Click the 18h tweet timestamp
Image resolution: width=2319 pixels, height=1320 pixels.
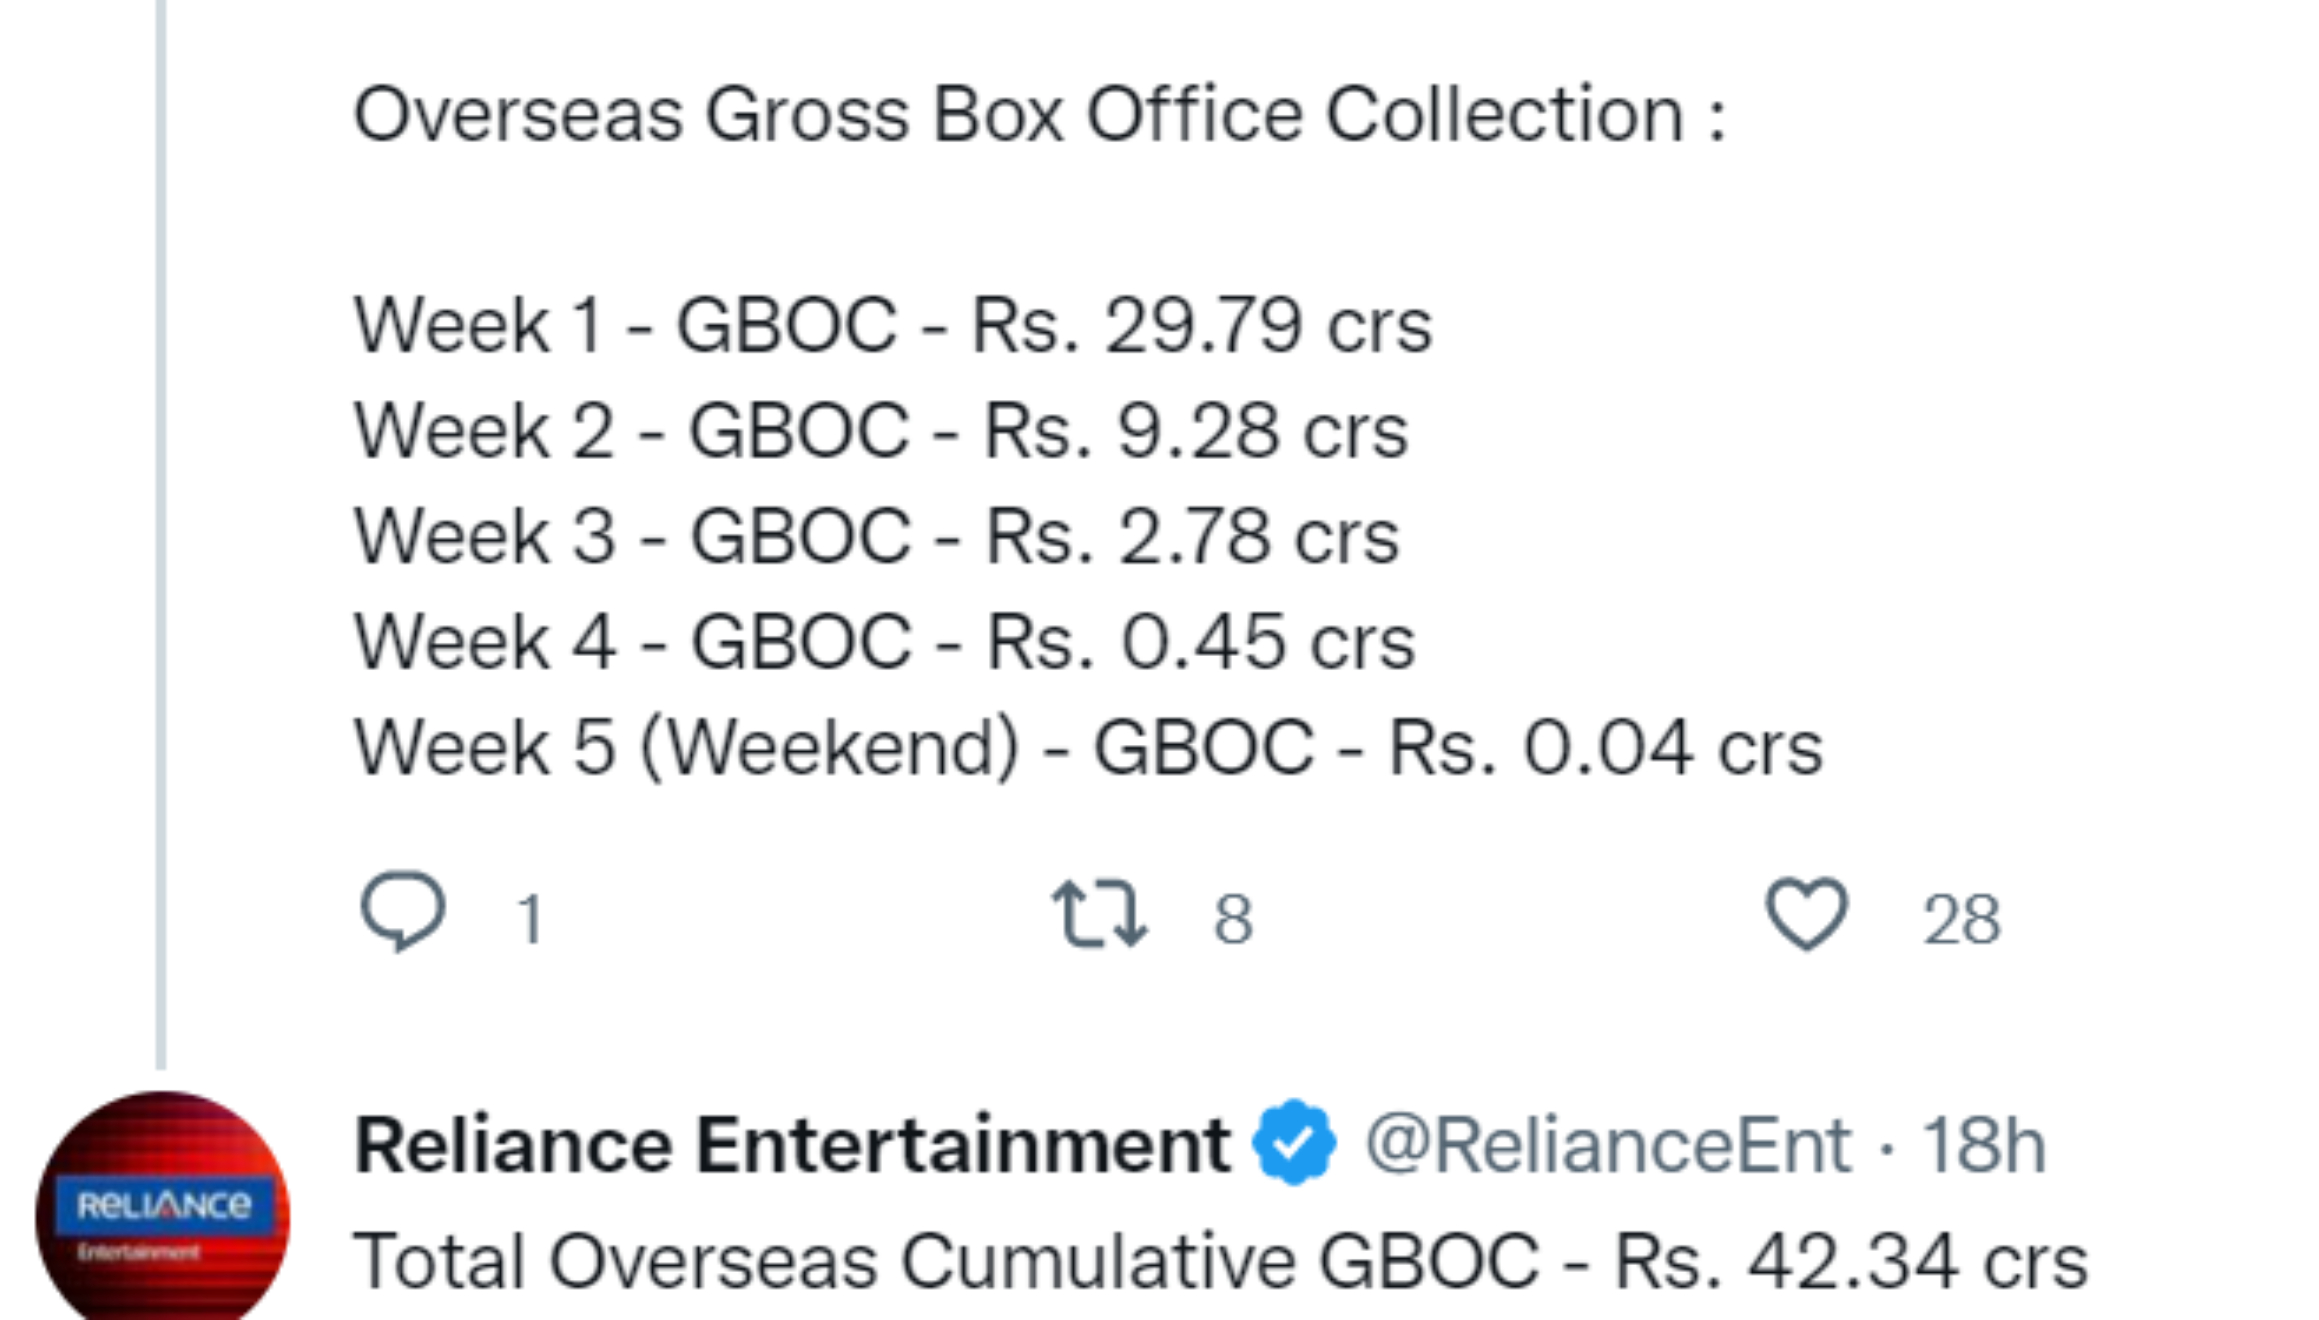(x=1984, y=1144)
